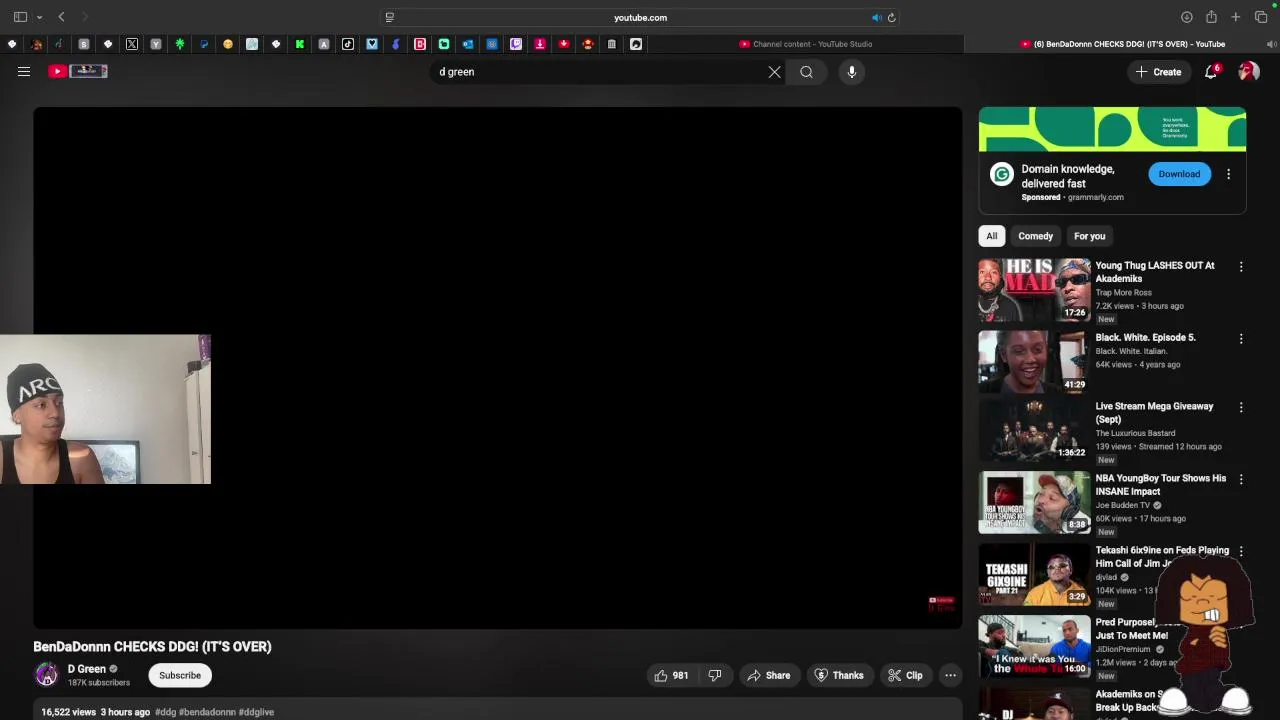1280x720 pixels.
Task: Run search with the magnifier button
Action: click(x=806, y=72)
